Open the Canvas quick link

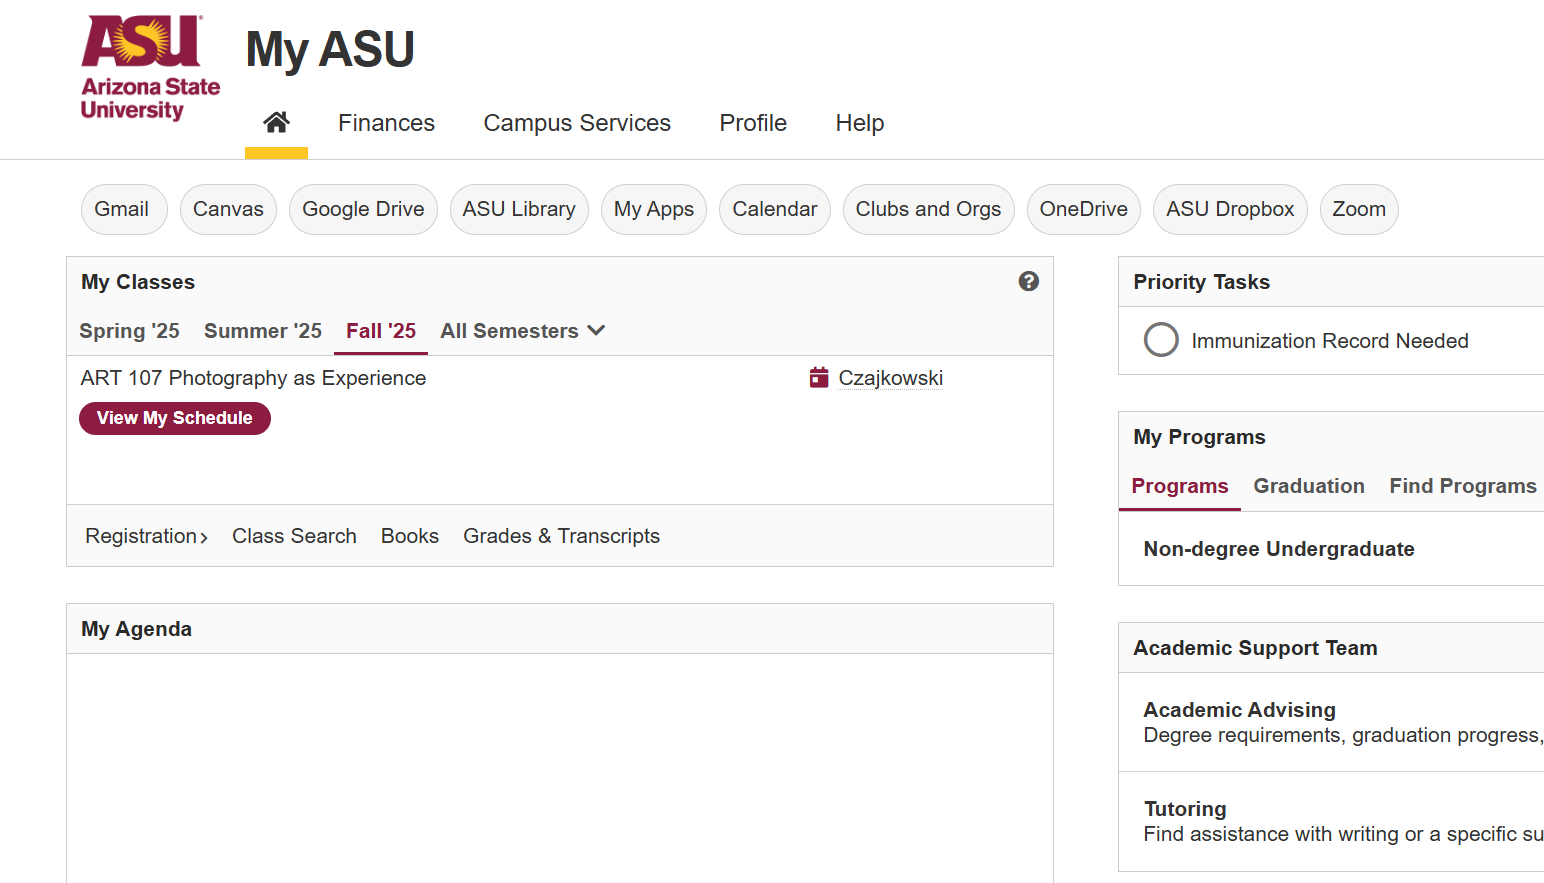point(228,209)
